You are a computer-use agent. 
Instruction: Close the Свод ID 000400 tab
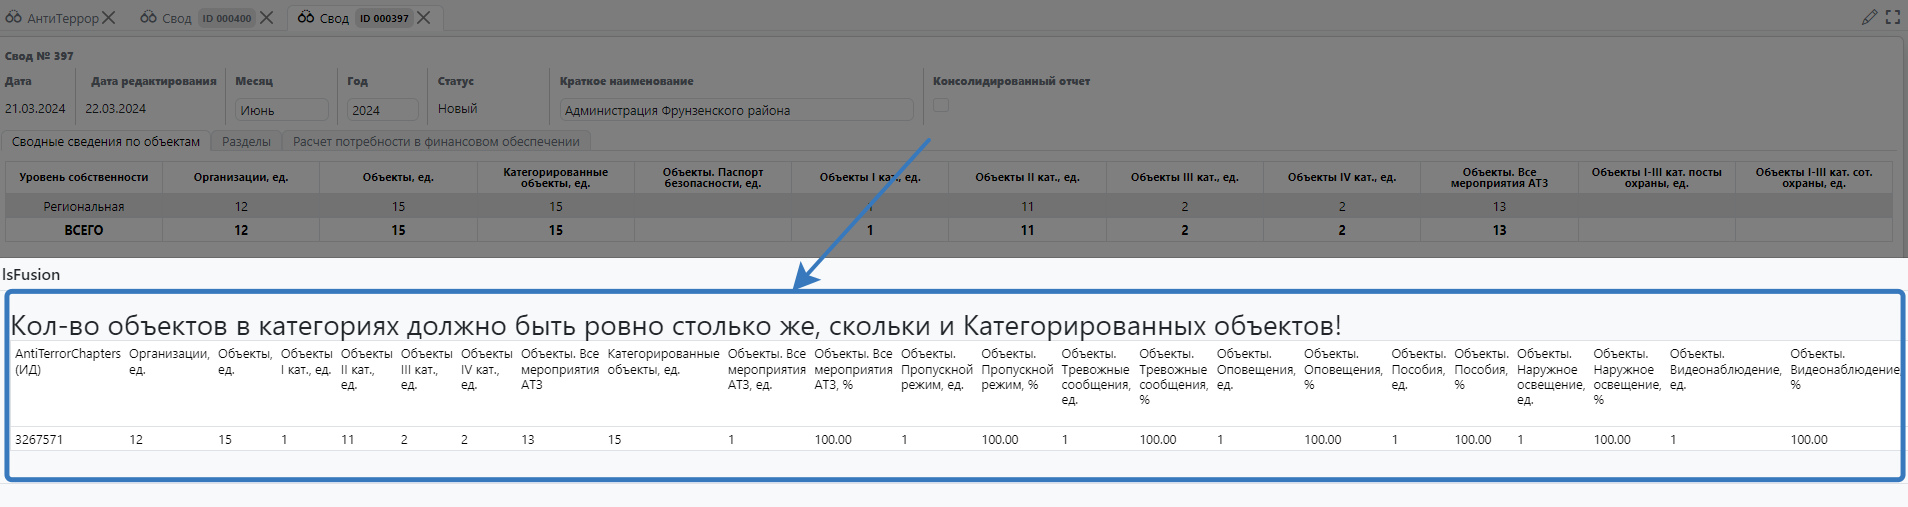click(267, 18)
